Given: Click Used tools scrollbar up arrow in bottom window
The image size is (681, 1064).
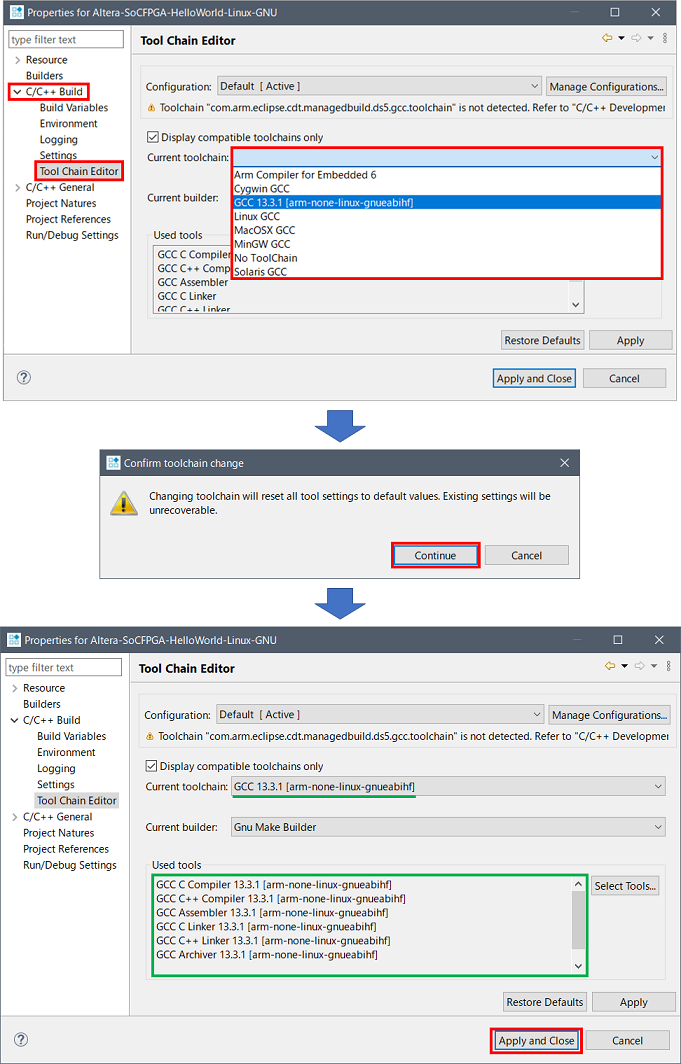Looking at the screenshot, I should [578, 884].
